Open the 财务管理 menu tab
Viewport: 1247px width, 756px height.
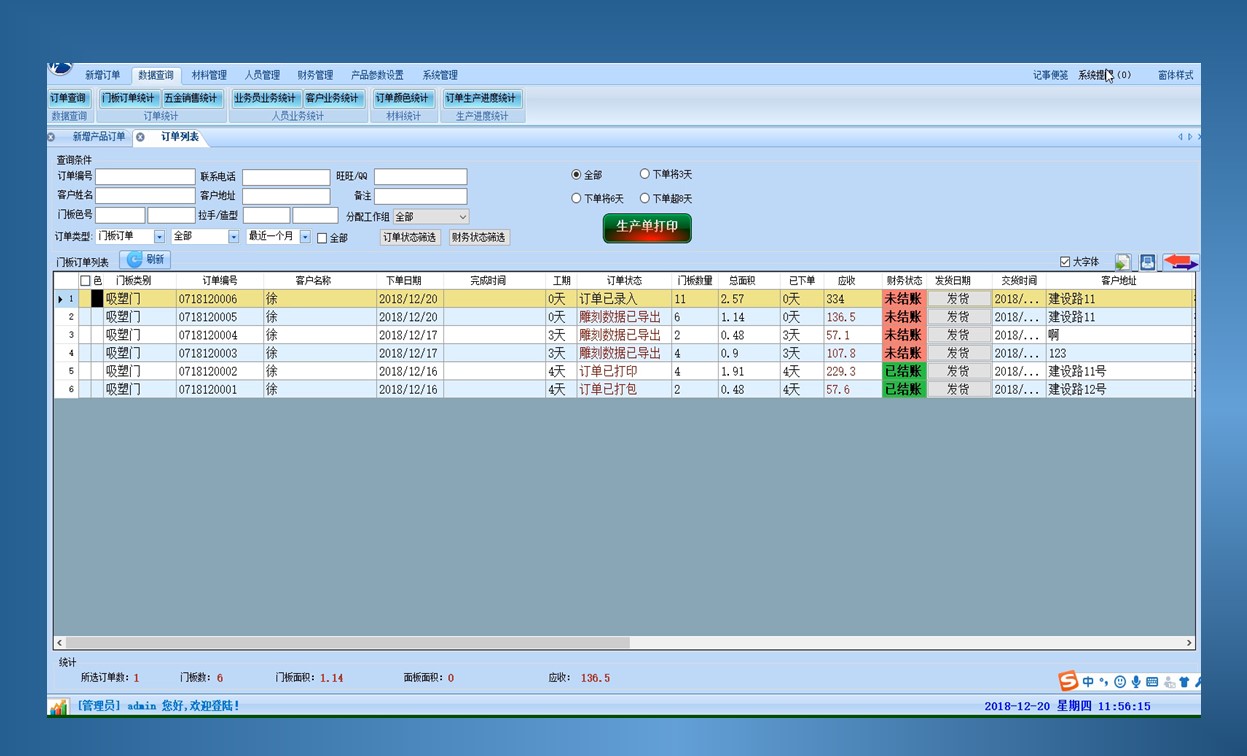click(x=315, y=75)
